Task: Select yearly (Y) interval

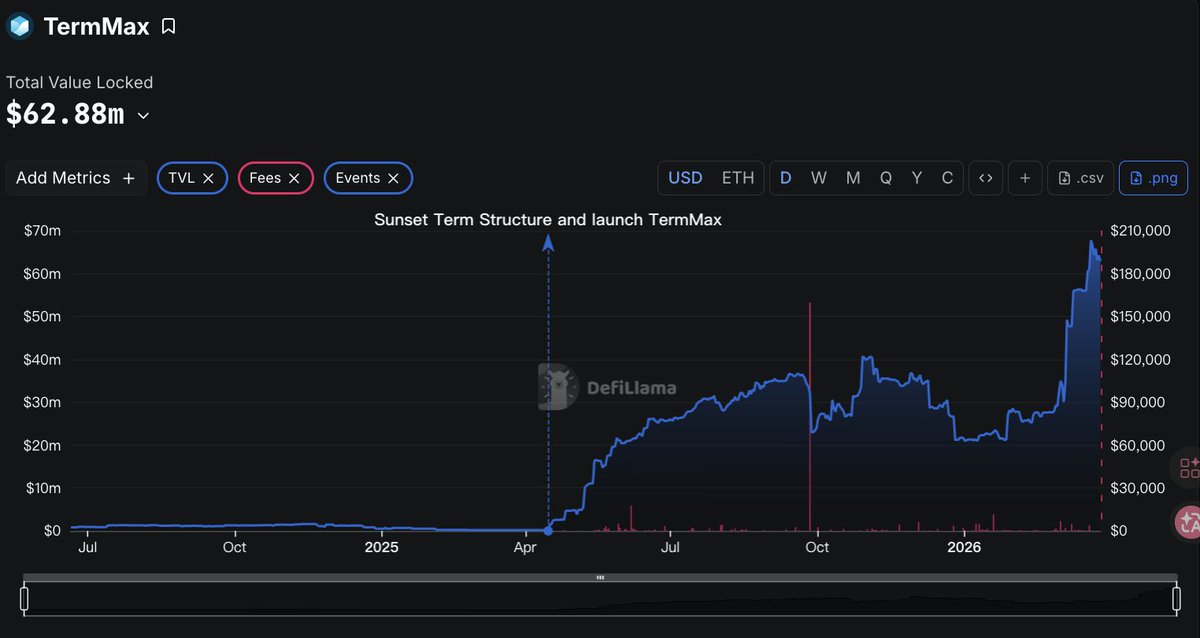Action: point(917,178)
